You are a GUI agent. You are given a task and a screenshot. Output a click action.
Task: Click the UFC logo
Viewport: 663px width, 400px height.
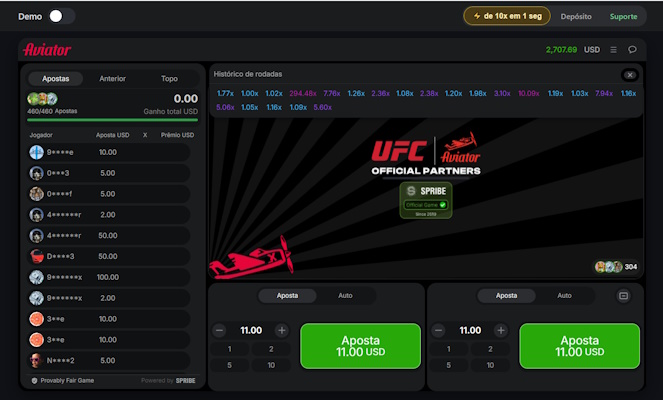[x=399, y=151]
